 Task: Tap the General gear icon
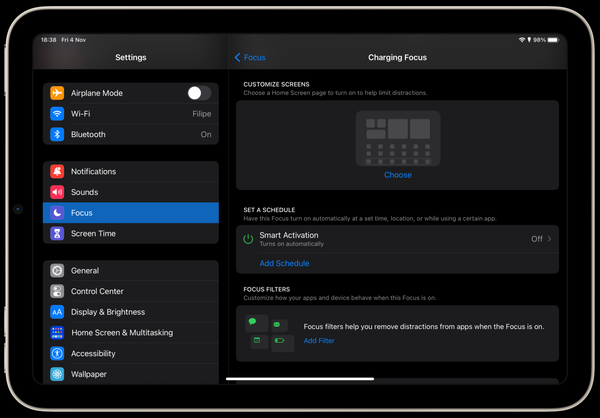57,271
